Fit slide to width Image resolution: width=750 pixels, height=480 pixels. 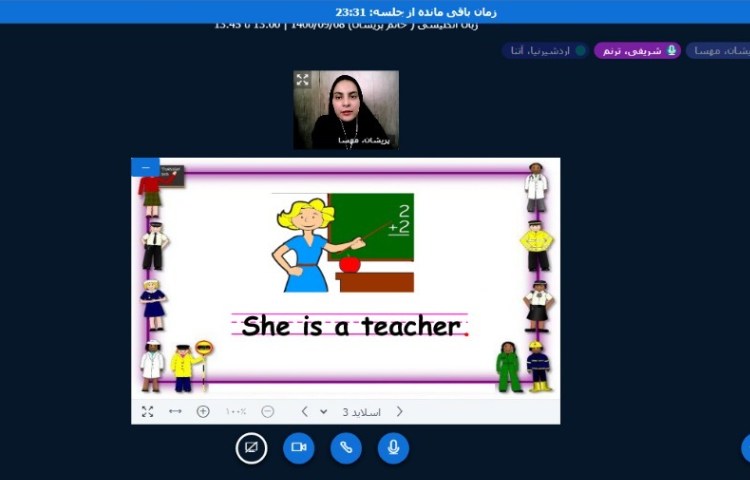point(175,411)
